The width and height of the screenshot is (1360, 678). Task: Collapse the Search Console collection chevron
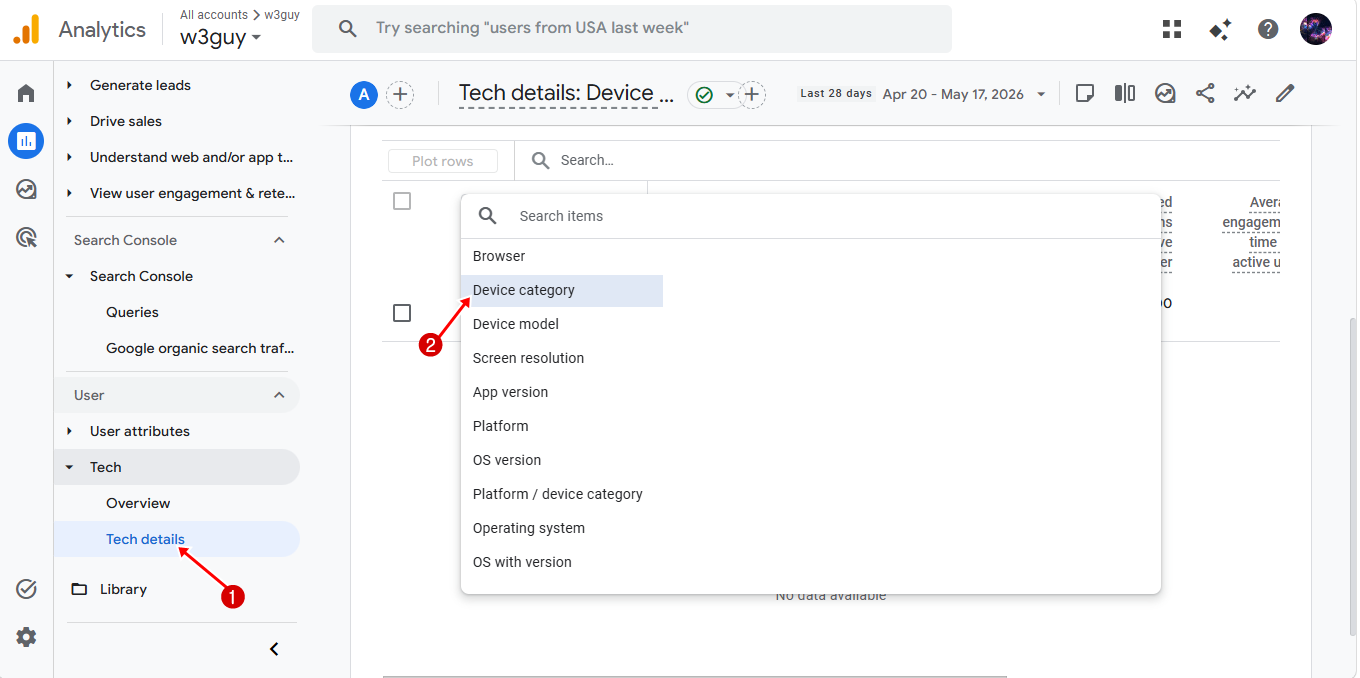coord(279,240)
